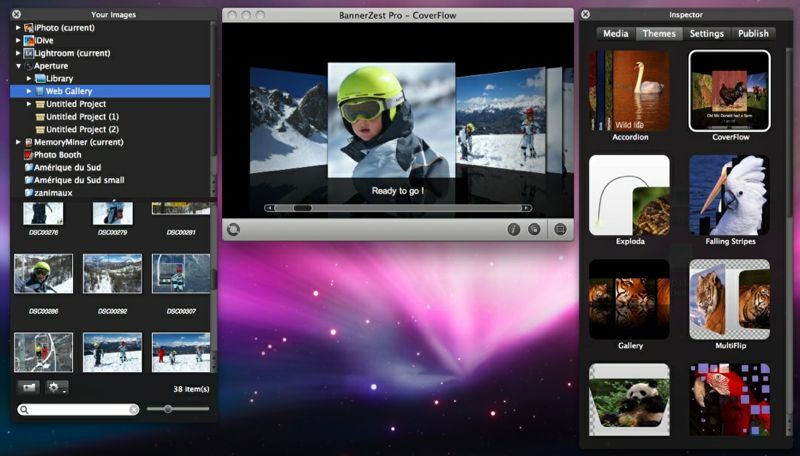The image size is (800, 456).
Task: Click the thumbnail size slider knob
Action: click(167, 409)
